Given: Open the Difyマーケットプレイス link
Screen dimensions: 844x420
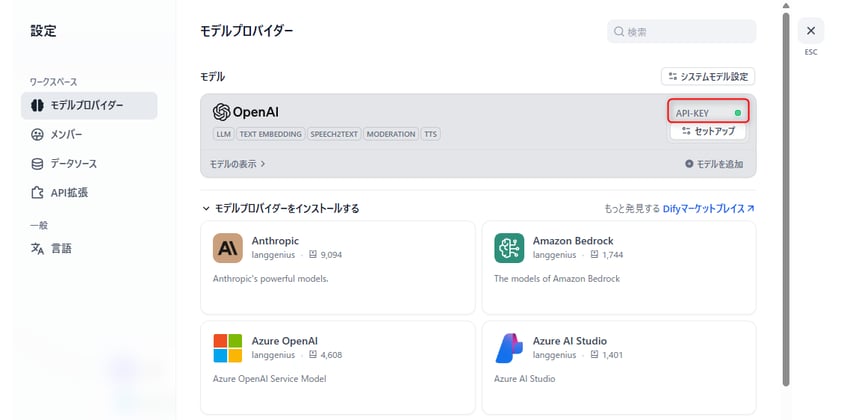Looking at the screenshot, I should (x=708, y=208).
